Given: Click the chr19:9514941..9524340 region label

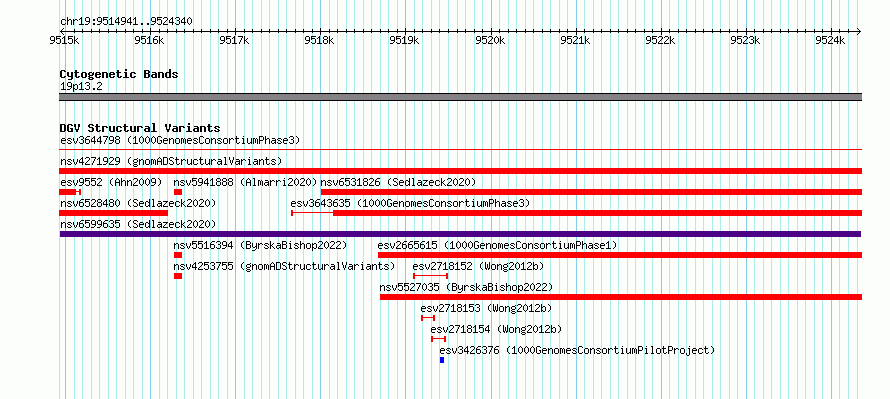Looking at the screenshot, I should 126,21.
